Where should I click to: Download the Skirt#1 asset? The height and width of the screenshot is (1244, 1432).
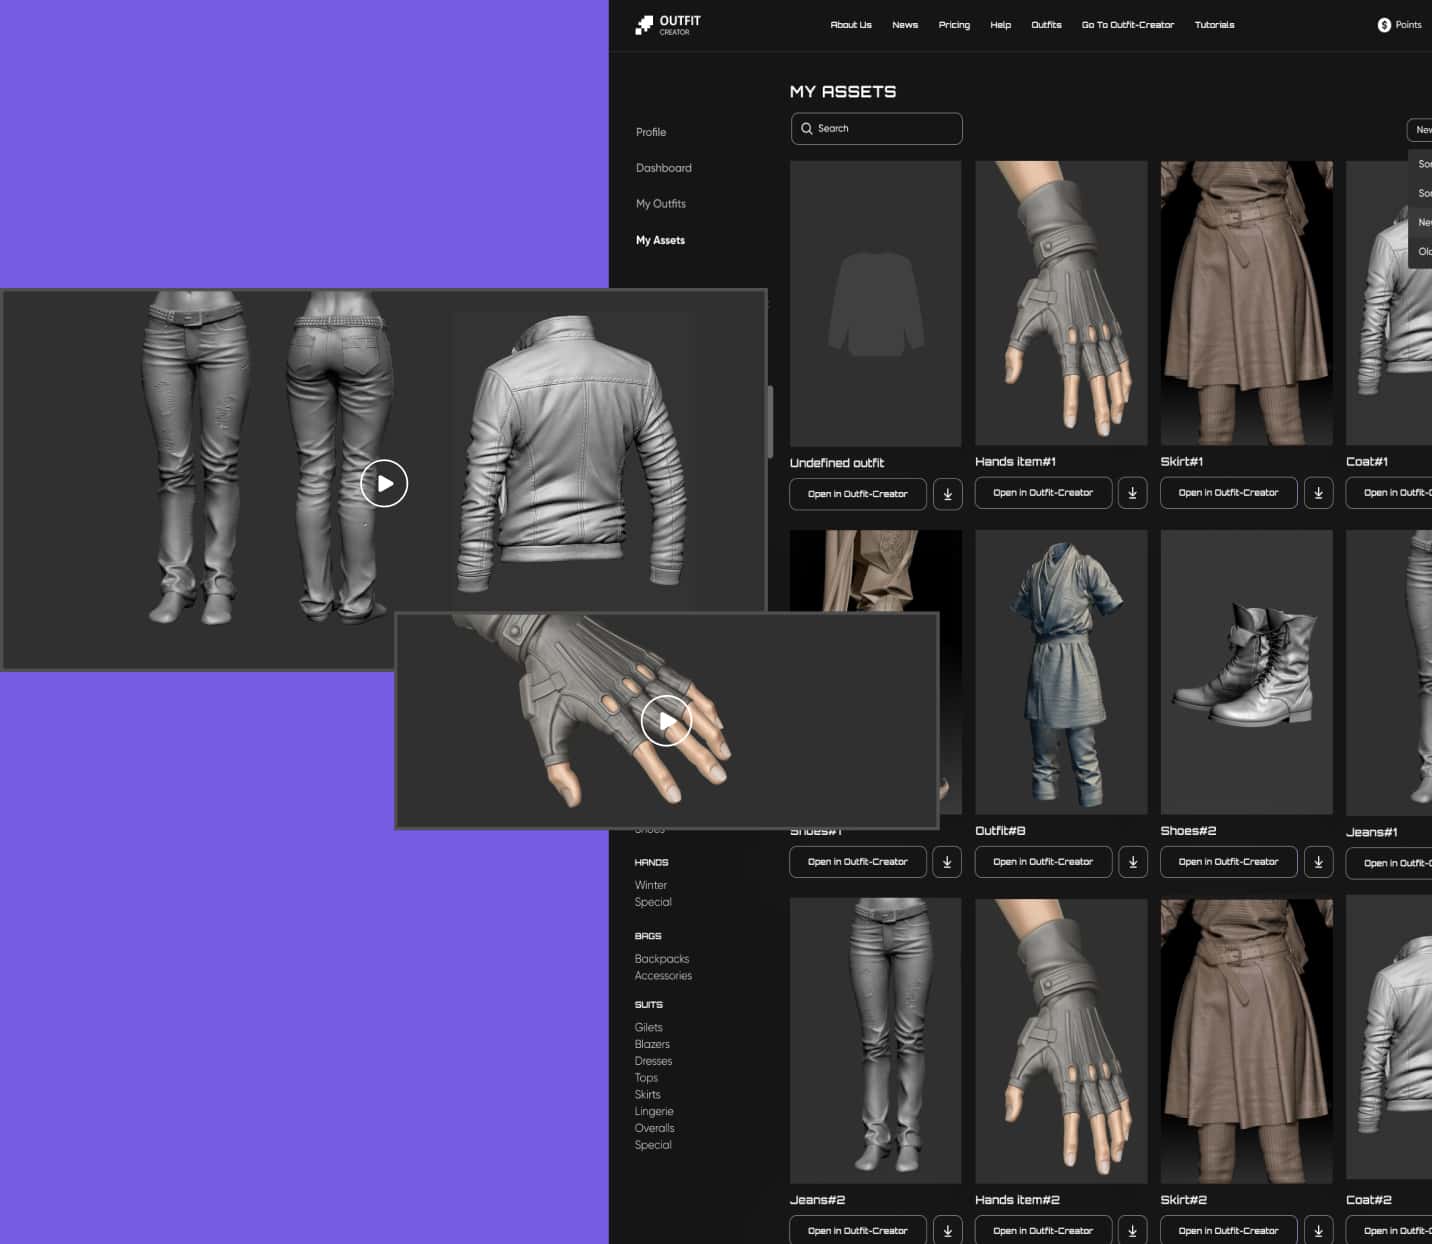[x=1318, y=493]
